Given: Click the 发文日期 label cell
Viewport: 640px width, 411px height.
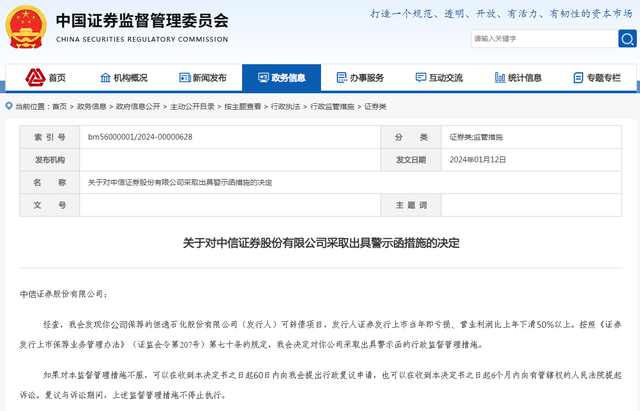Looking at the screenshot, I should coord(411,160).
